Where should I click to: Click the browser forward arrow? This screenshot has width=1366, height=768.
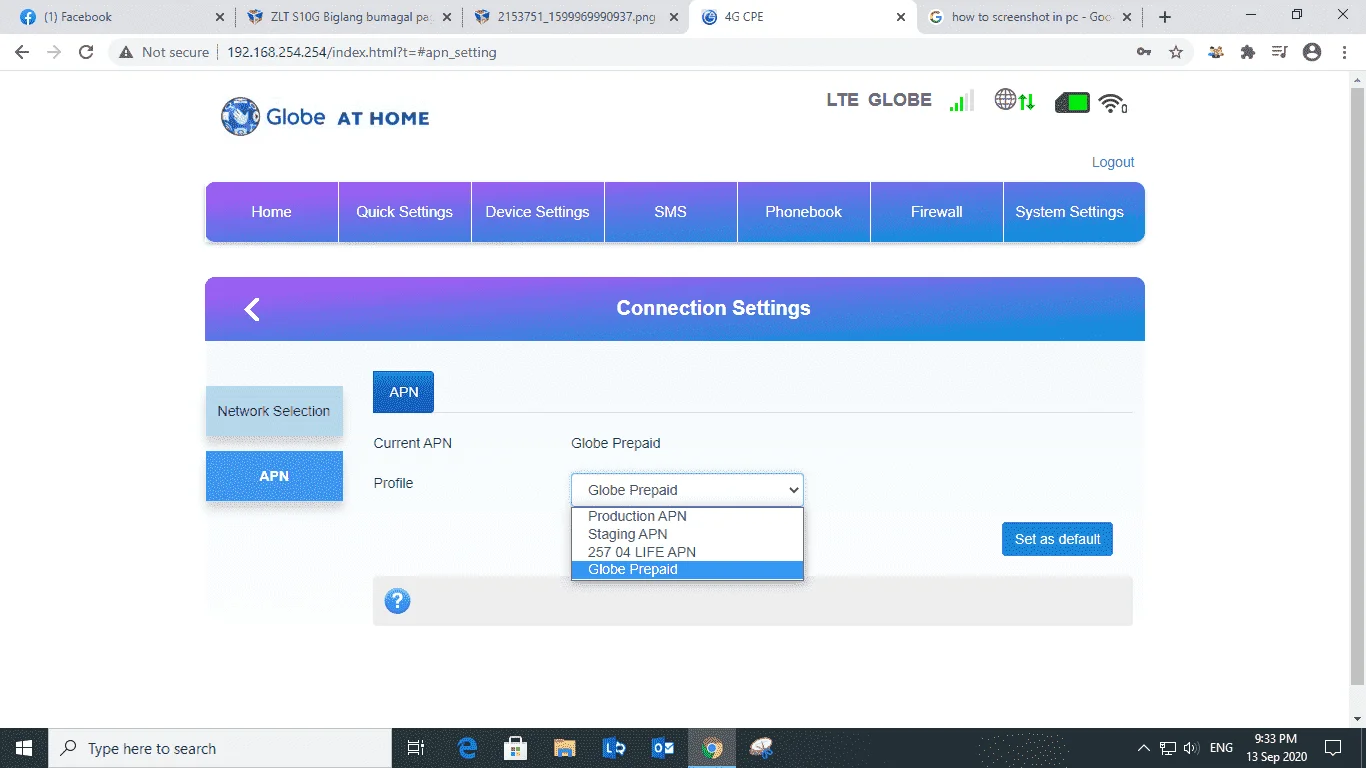54,52
